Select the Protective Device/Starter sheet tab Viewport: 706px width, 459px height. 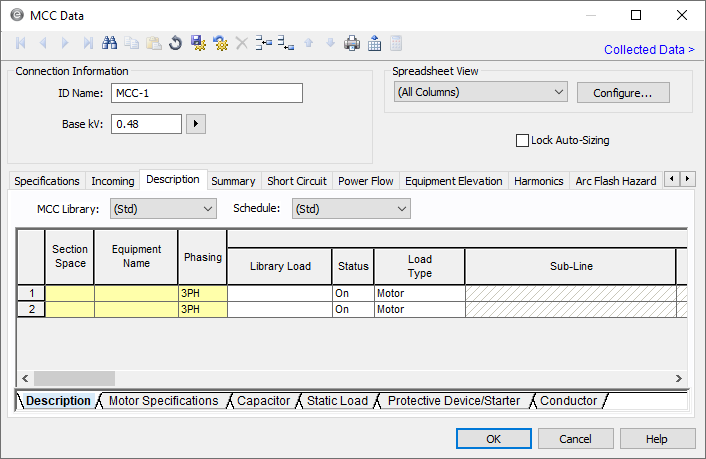[453, 401]
